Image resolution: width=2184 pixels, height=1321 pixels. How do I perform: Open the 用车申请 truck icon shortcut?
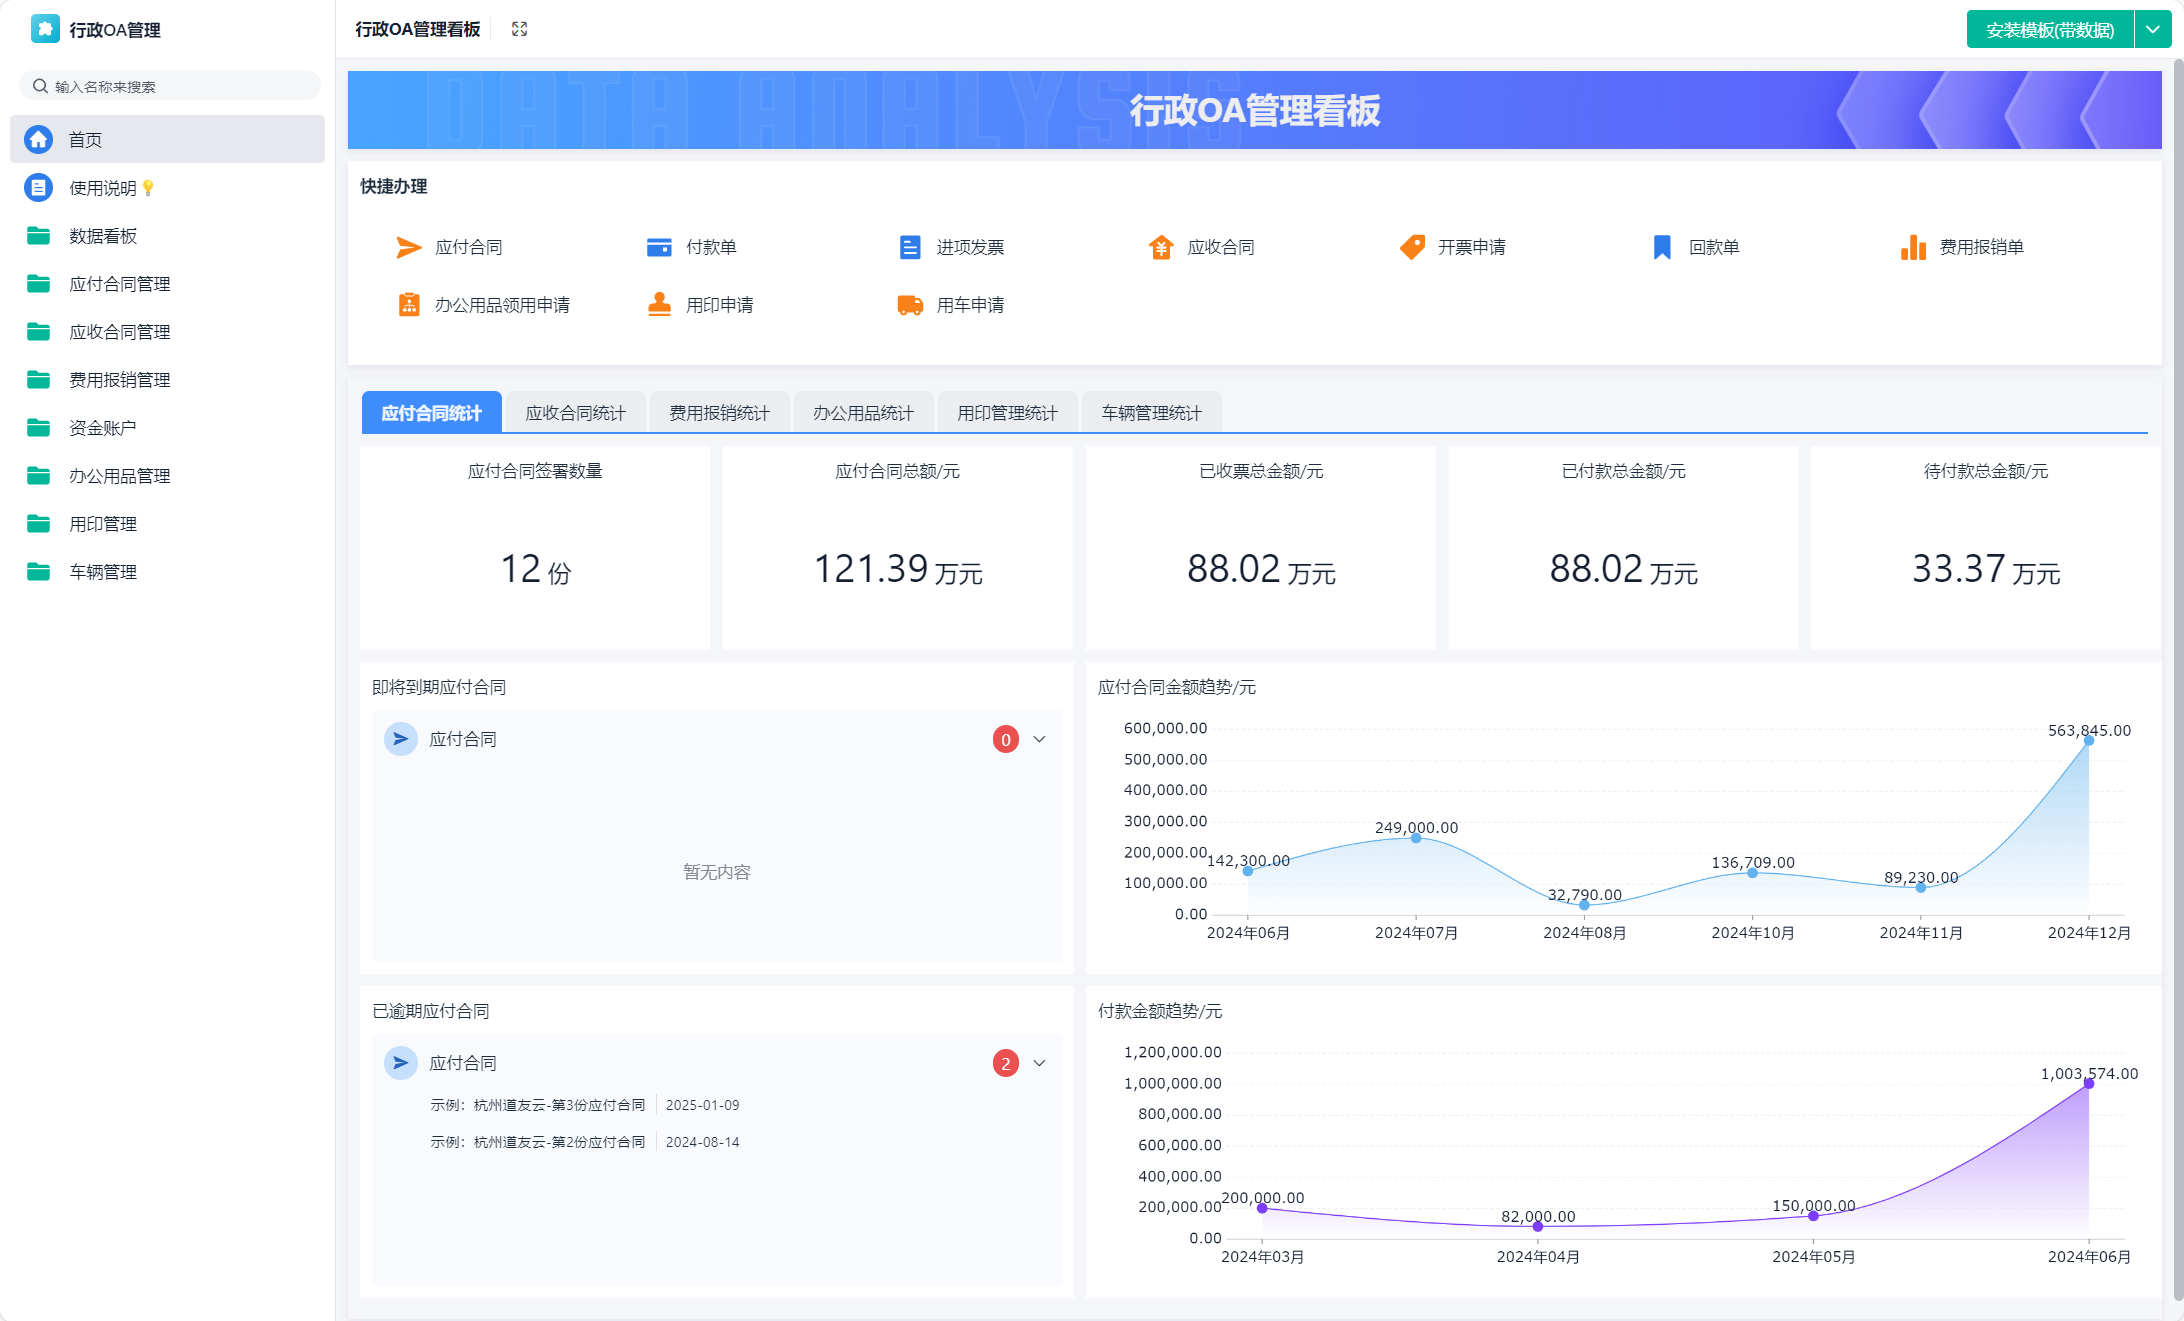(909, 305)
